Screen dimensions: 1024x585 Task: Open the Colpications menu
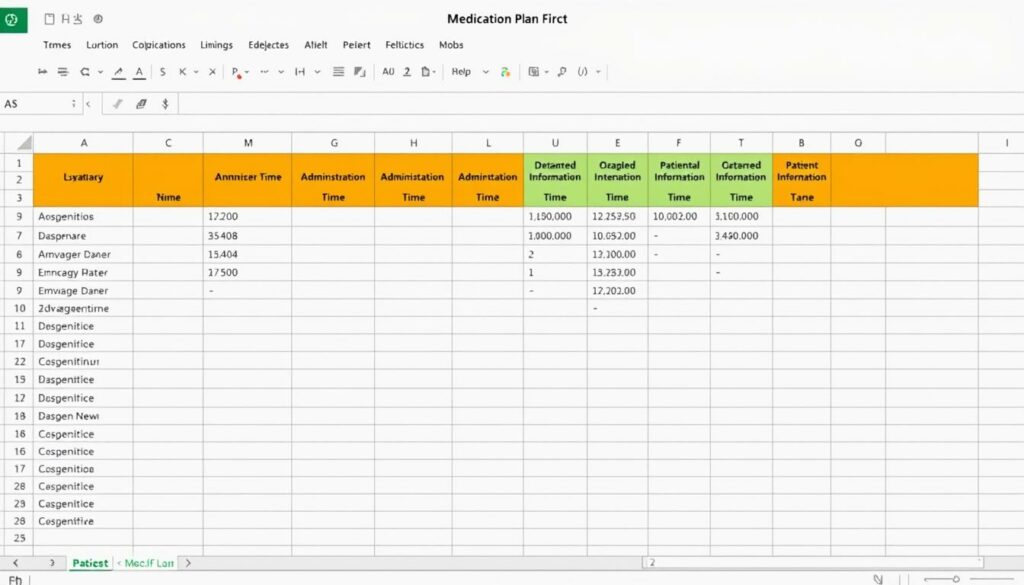pos(159,45)
